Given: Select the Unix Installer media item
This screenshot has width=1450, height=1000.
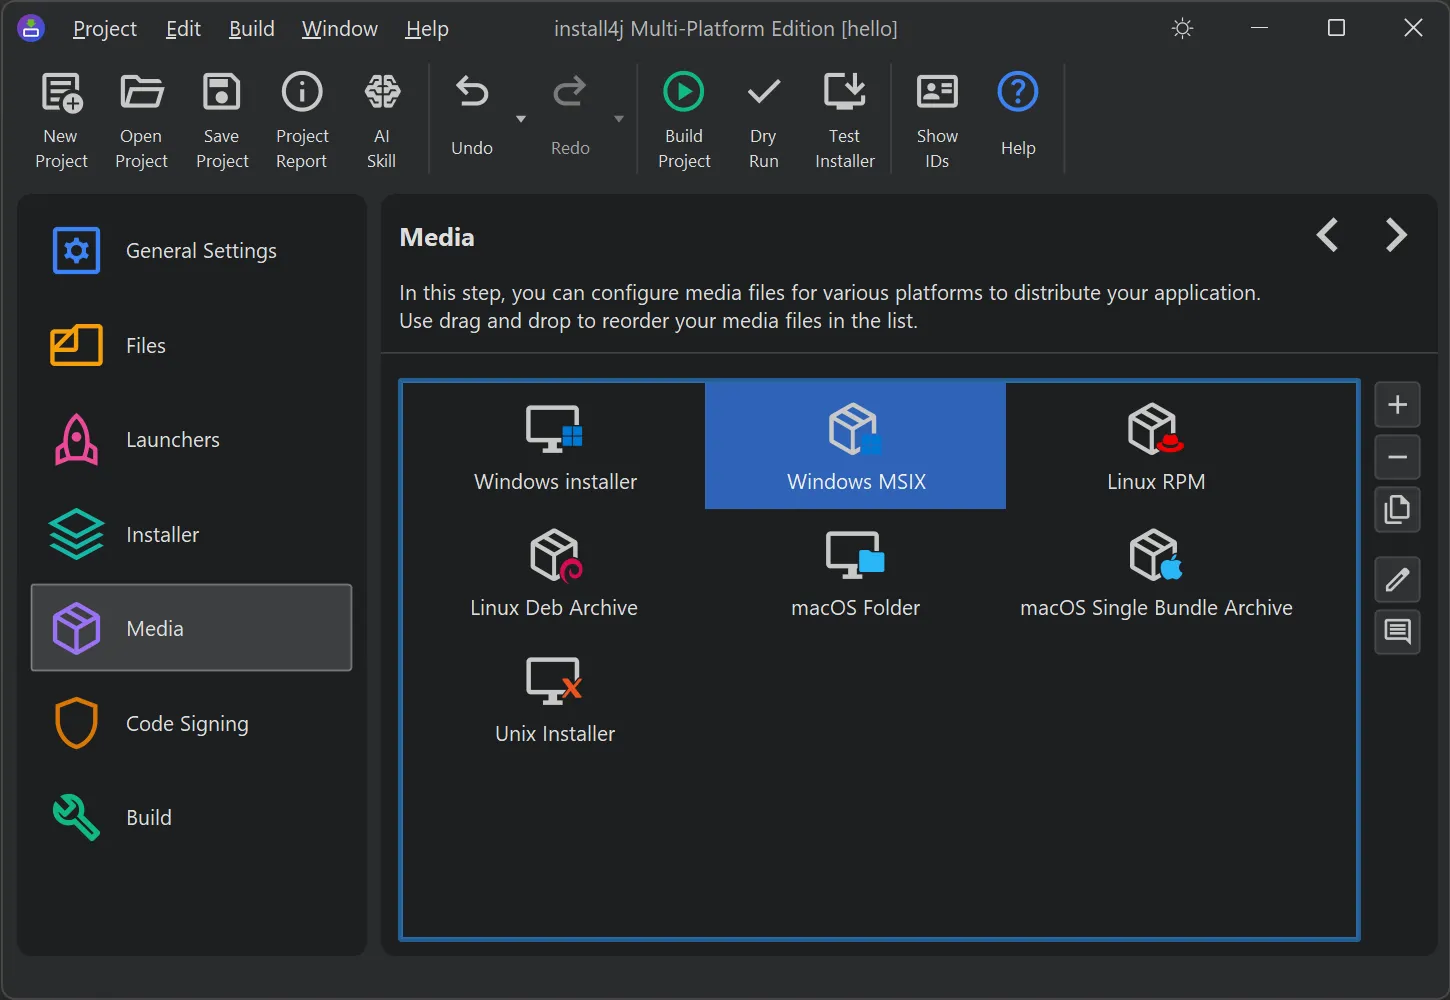Looking at the screenshot, I should click(555, 698).
